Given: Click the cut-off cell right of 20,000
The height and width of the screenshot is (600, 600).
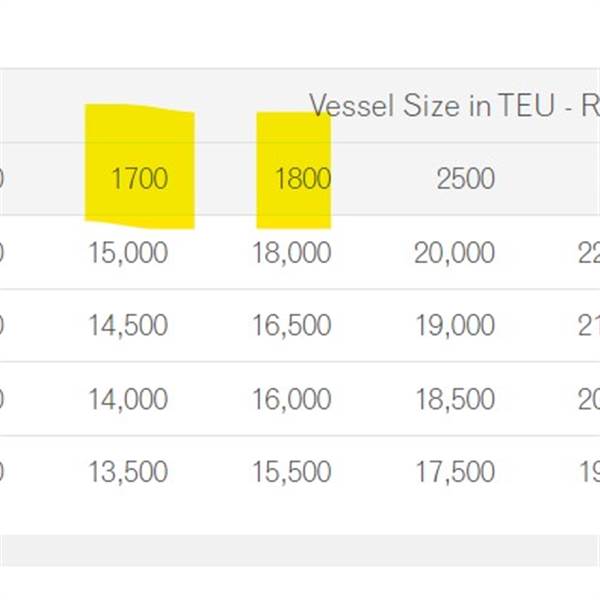Looking at the screenshot, I should tap(588, 253).
